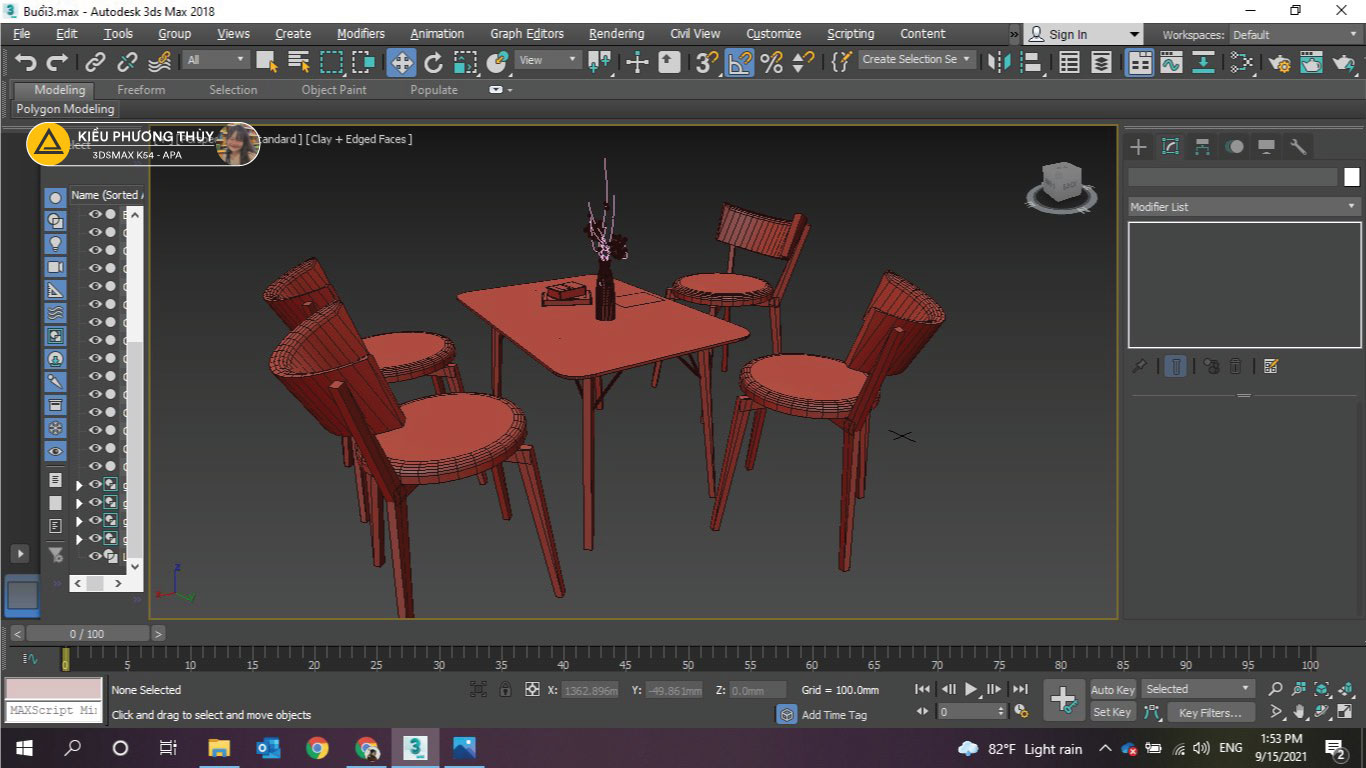Click the object color swatch in command panel
This screenshot has width=1366, height=768.
coord(1351,177)
